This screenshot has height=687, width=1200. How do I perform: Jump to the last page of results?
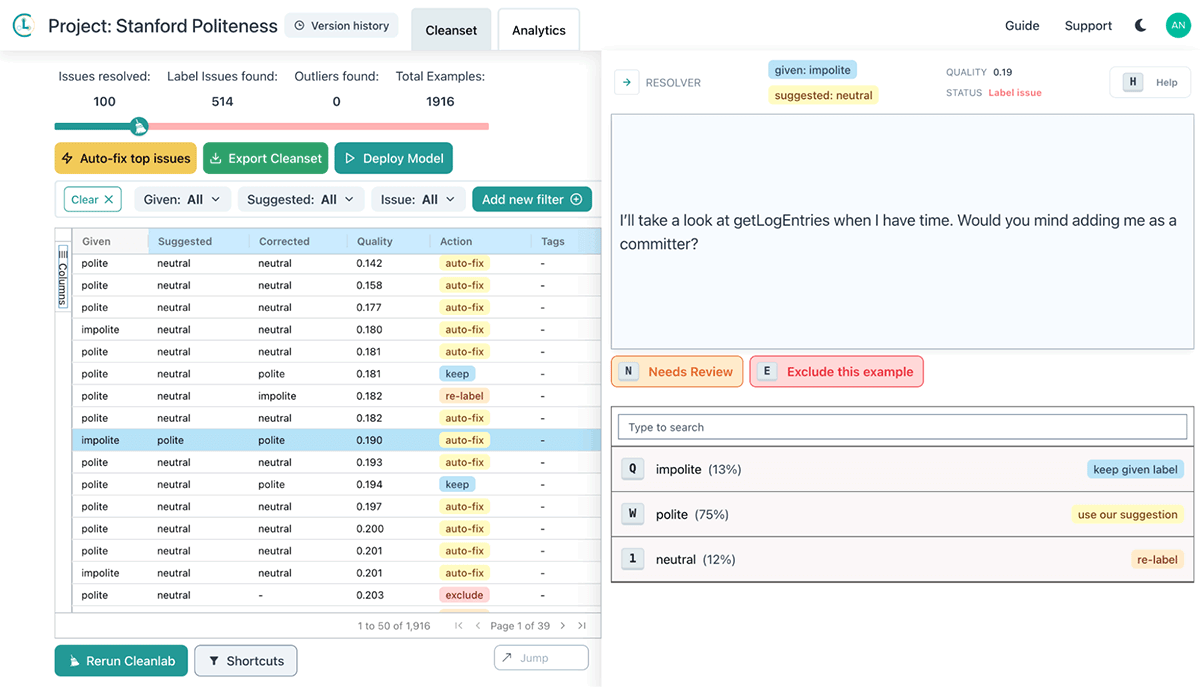[582, 626]
